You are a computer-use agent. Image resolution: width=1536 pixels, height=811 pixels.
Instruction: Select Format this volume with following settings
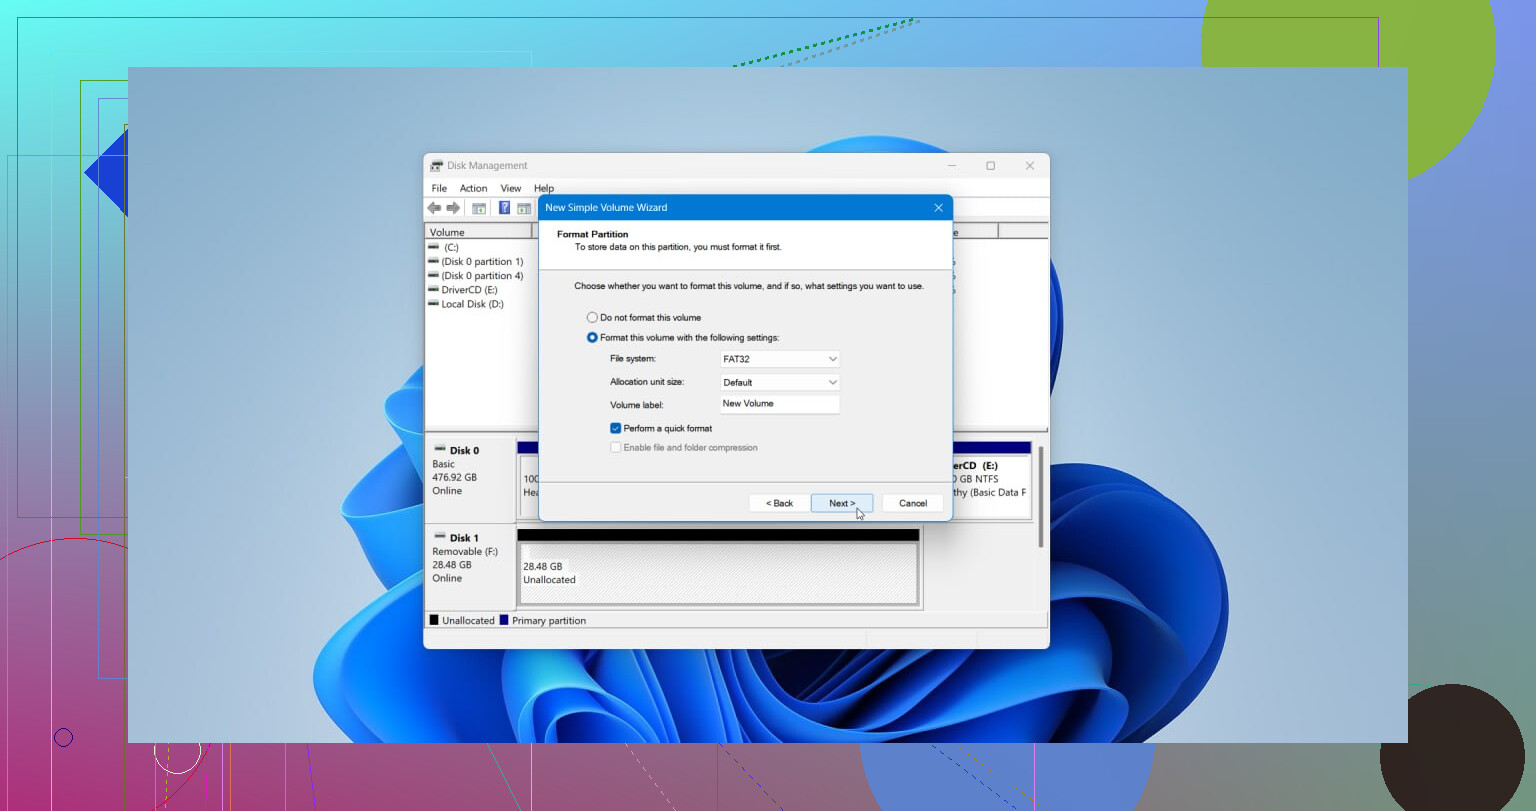pos(592,338)
